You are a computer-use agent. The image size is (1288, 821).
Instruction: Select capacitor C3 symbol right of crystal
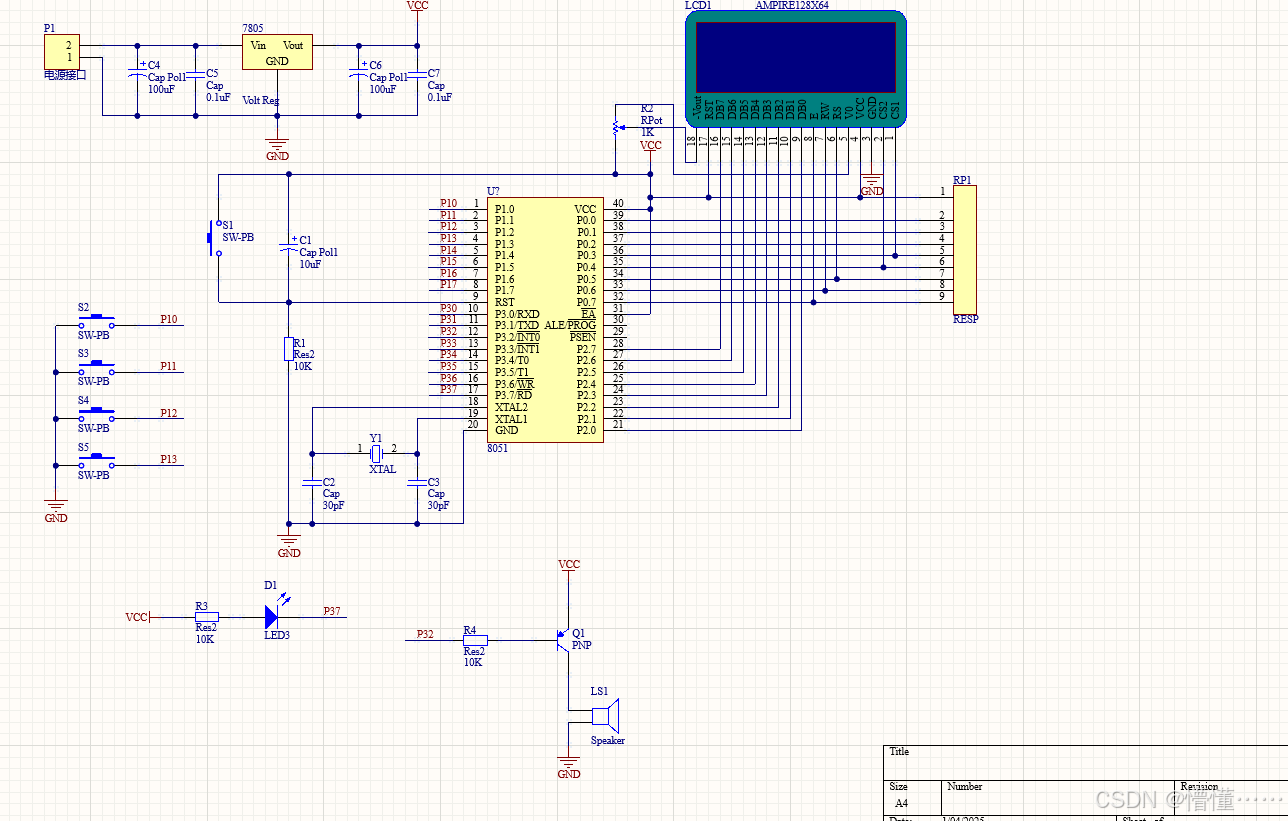click(417, 483)
